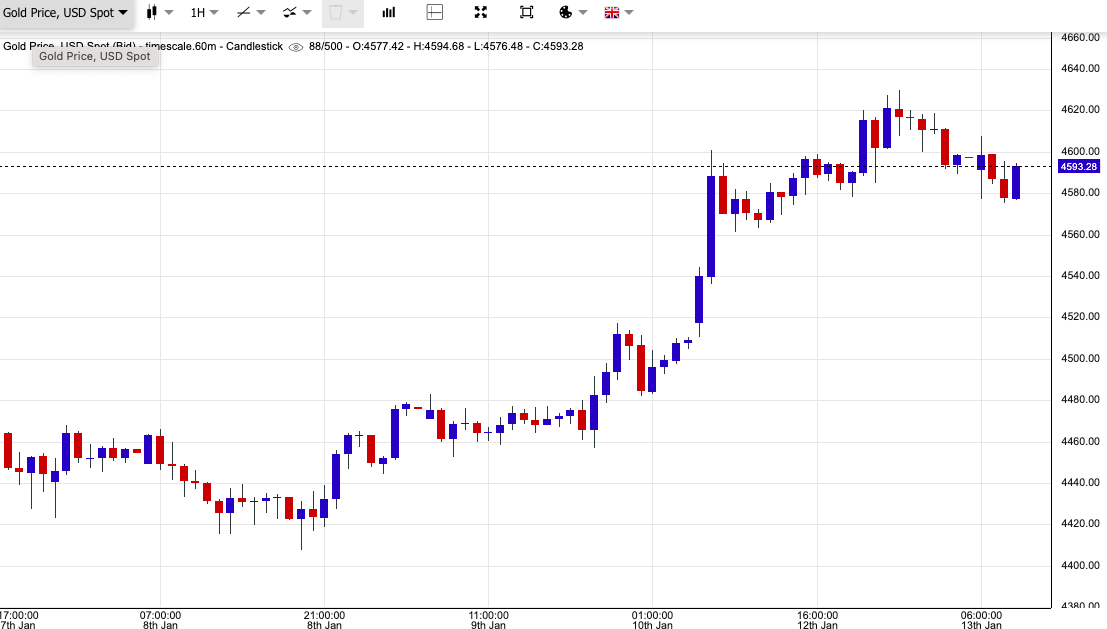The height and width of the screenshot is (629, 1107).
Task: Click the Gold Price chart legend title text
Action: tap(142, 47)
